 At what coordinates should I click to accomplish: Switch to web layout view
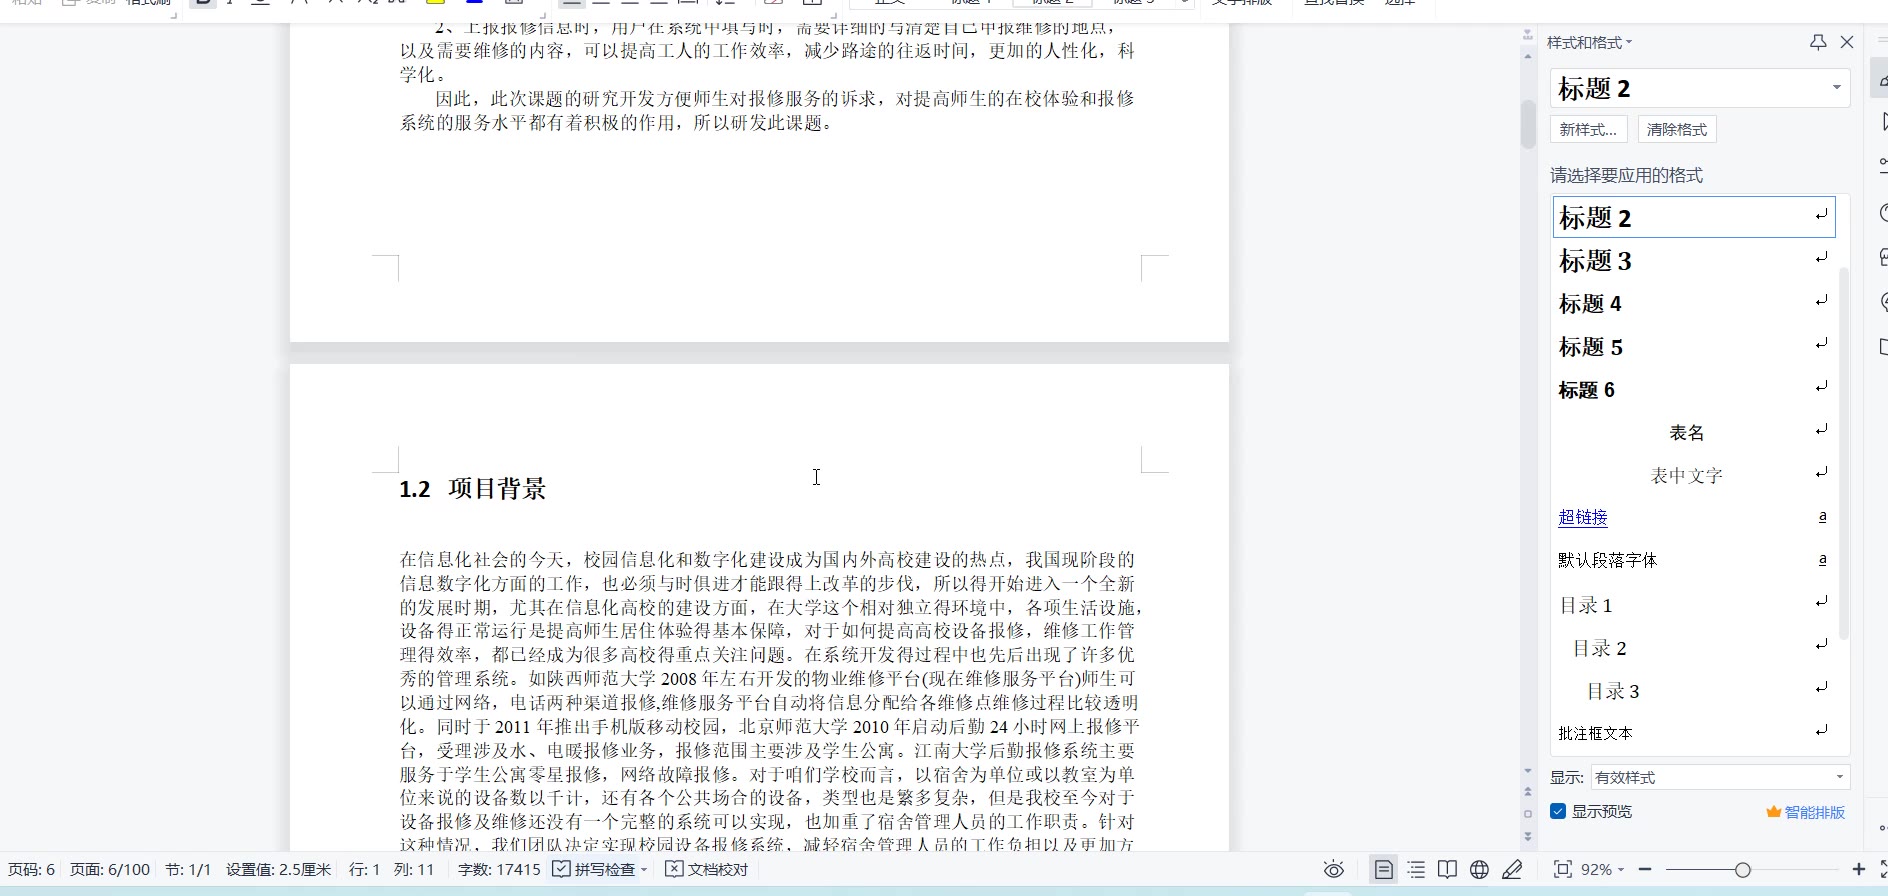1479,870
